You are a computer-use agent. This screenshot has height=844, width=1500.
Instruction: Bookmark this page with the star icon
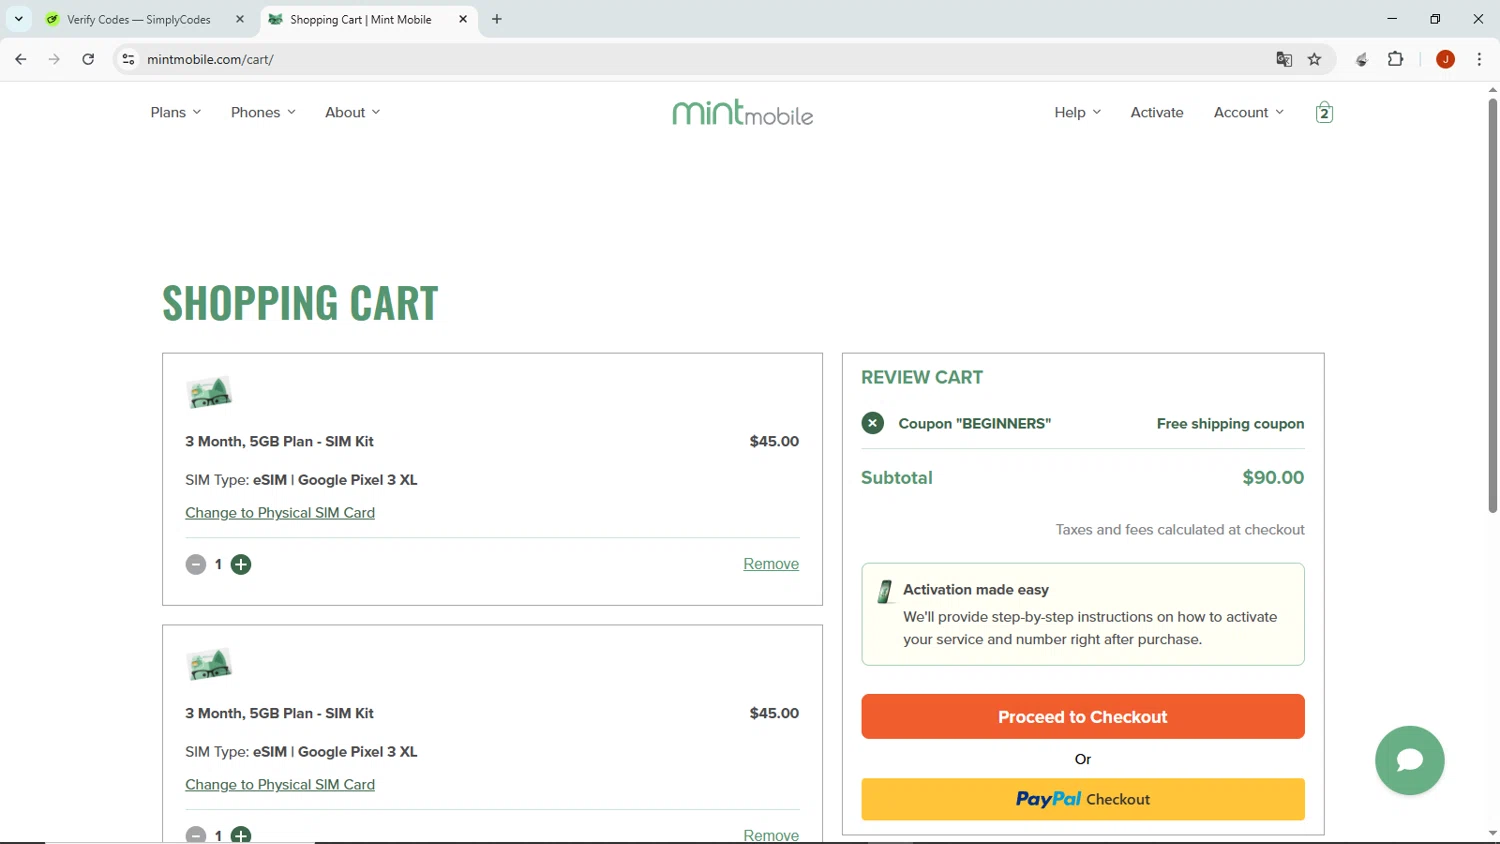(x=1315, y=59)
